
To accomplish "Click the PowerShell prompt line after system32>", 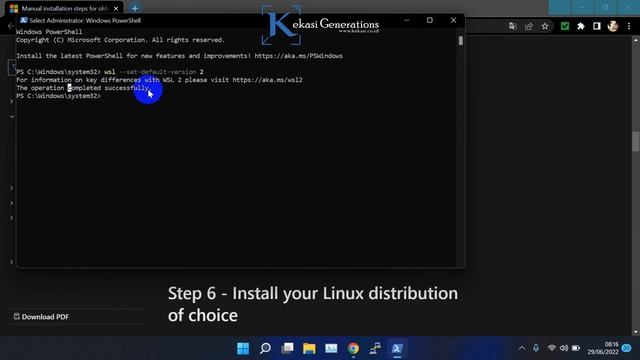I will coord(58,96).
